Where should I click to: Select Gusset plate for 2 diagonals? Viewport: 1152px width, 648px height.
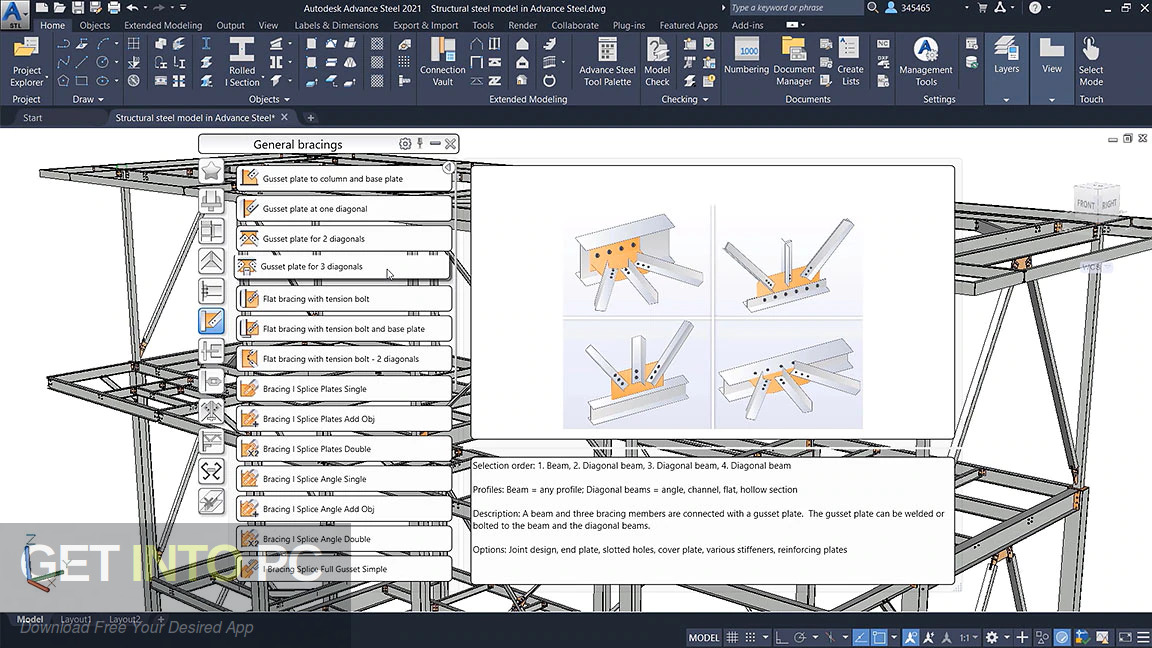[x=344, y=239]
